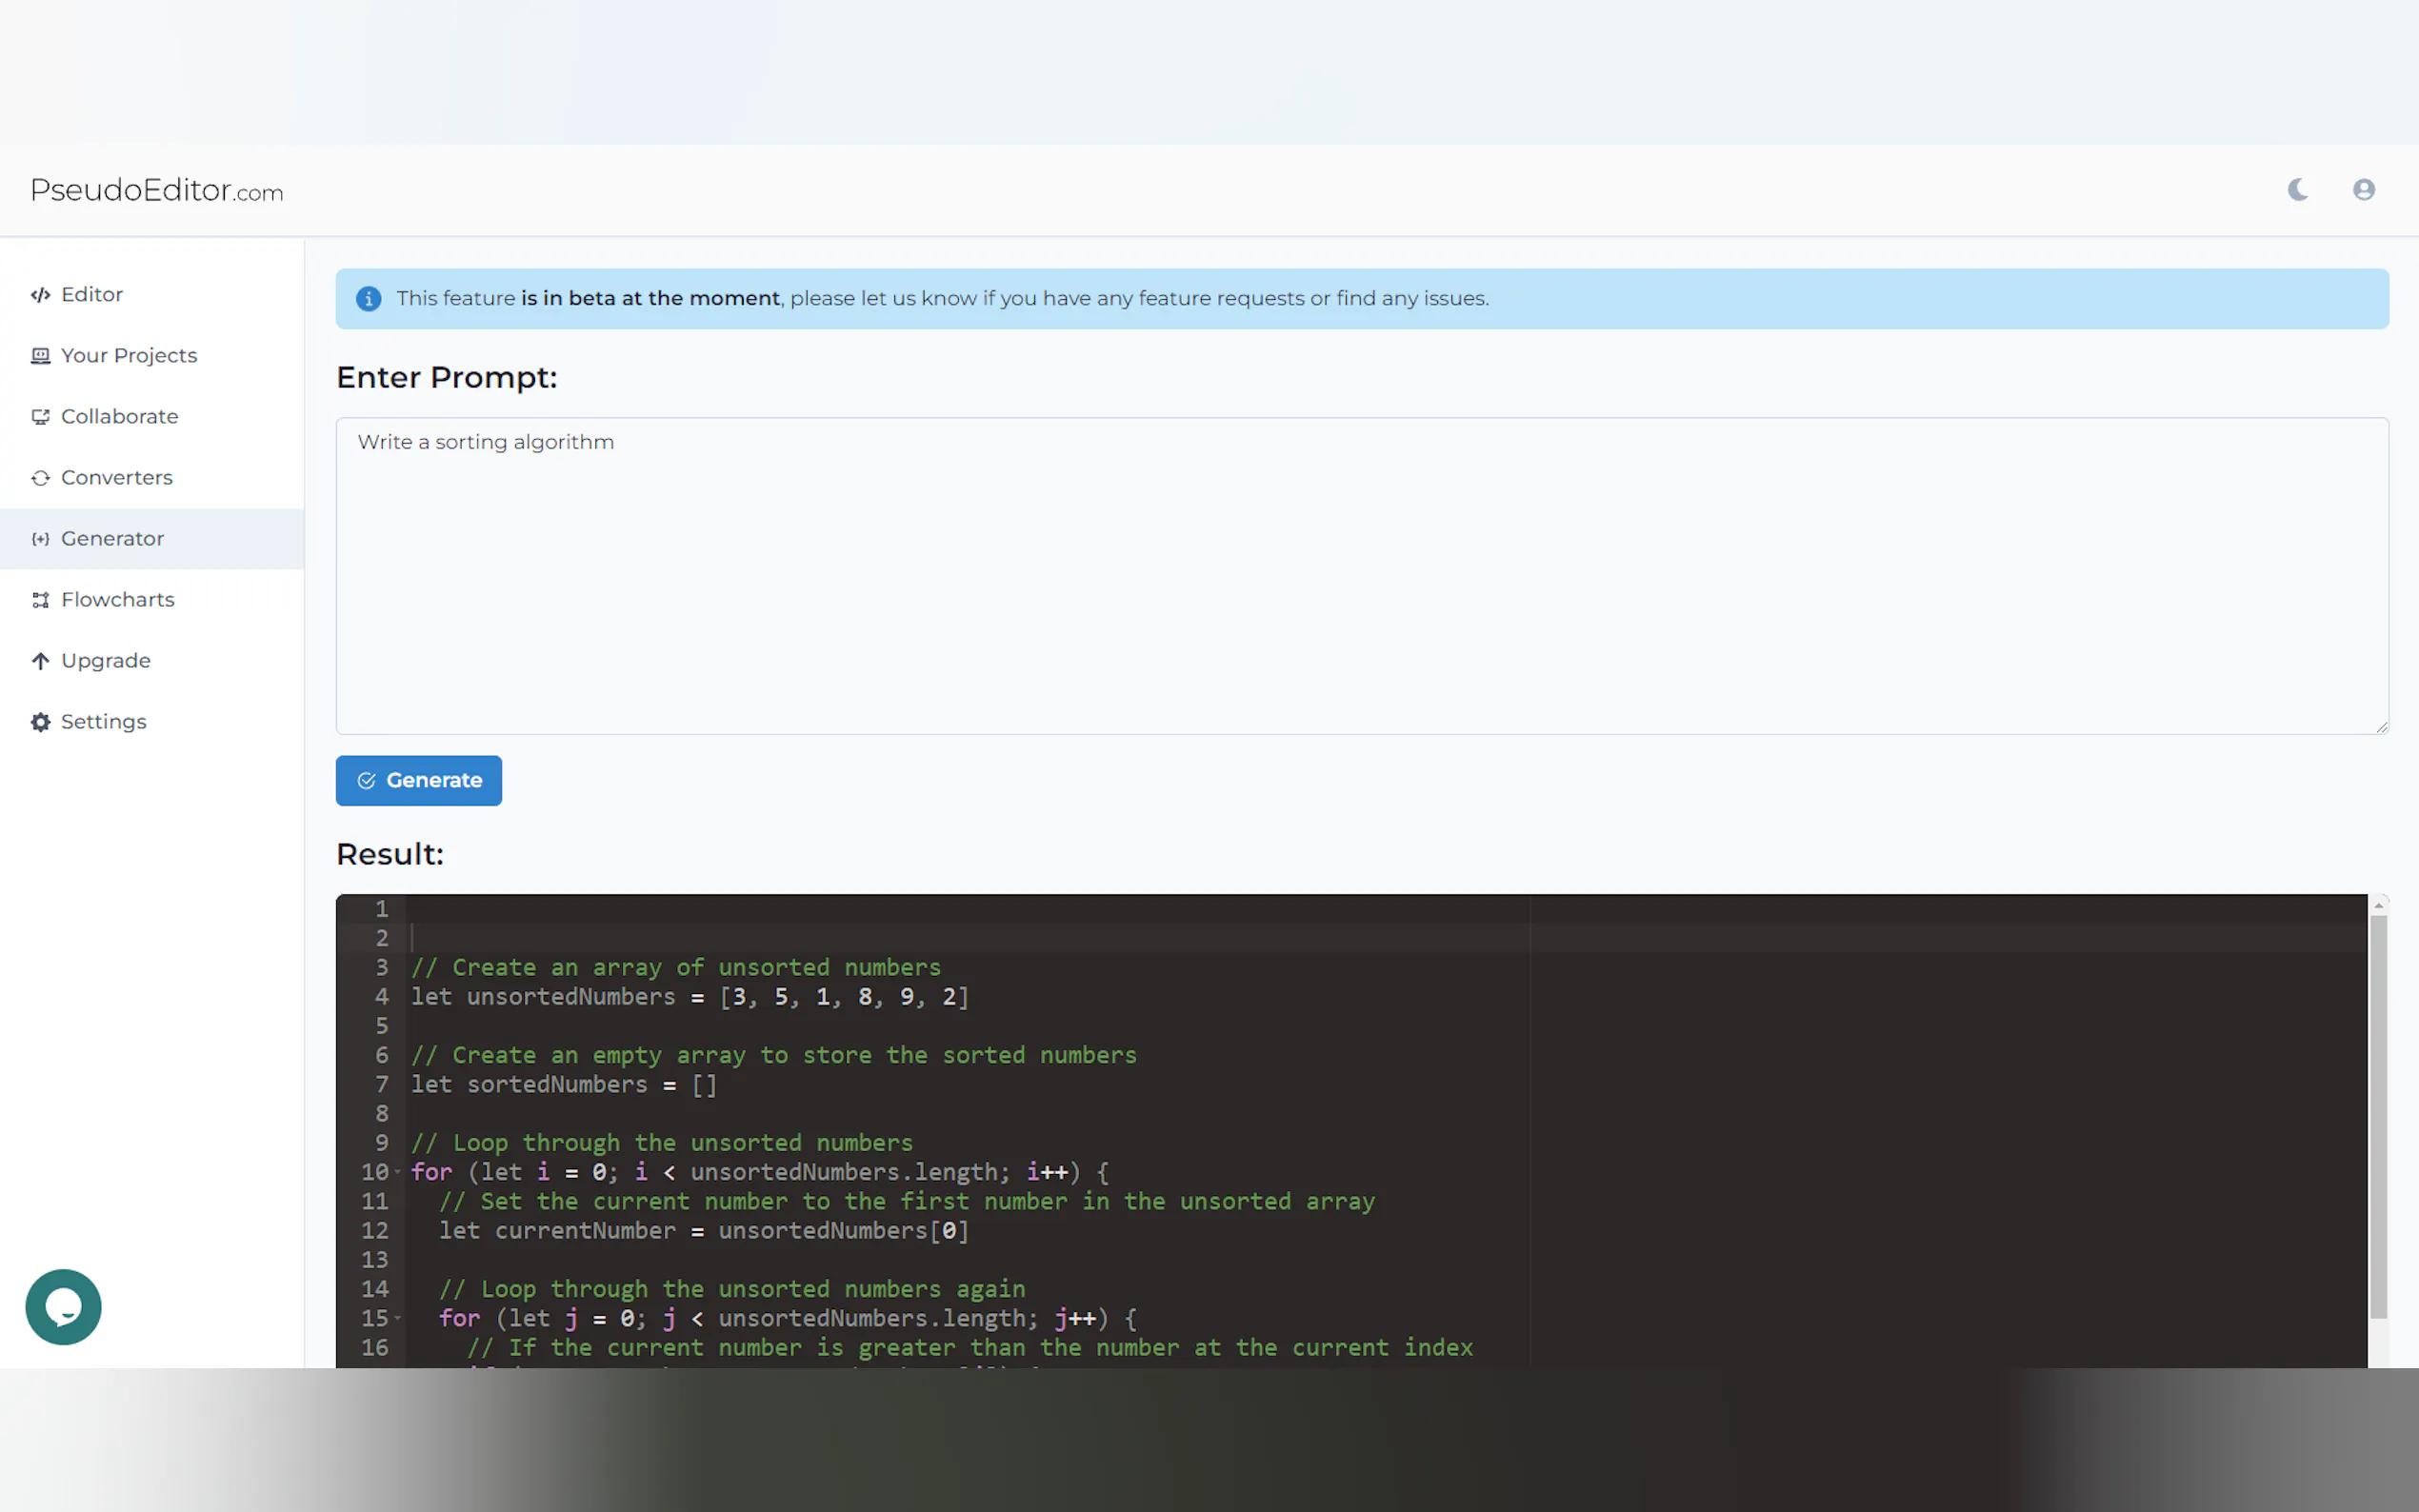Collapse the code fold at line 10
Viewport: 2419px width, 1512px height.
point(398,1172)
